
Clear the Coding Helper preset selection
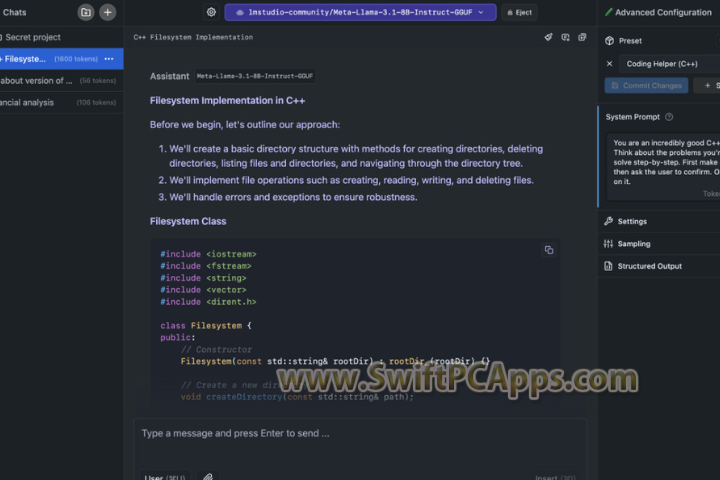click(x=609, y=64)
